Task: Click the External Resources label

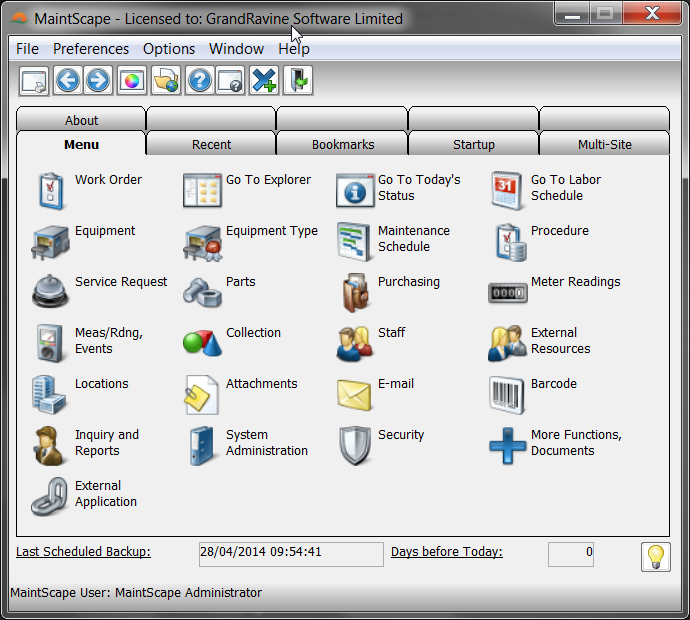Action: 561,340
